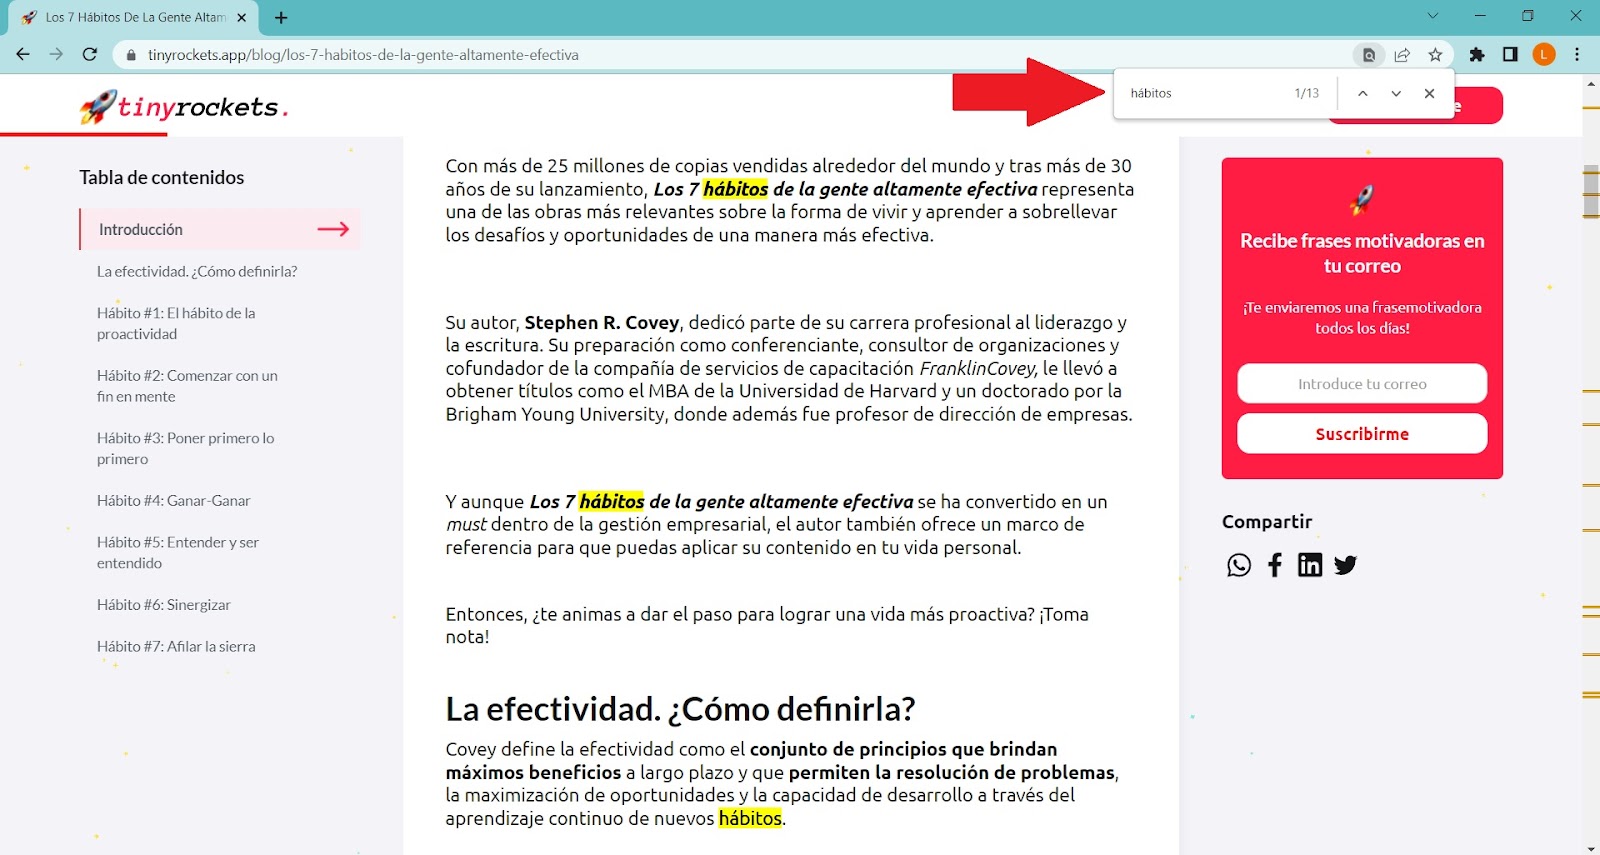This screenshot has width=1600, height=855.
Task: Share the article on Facebook
Action: (x=1275, y=565)
